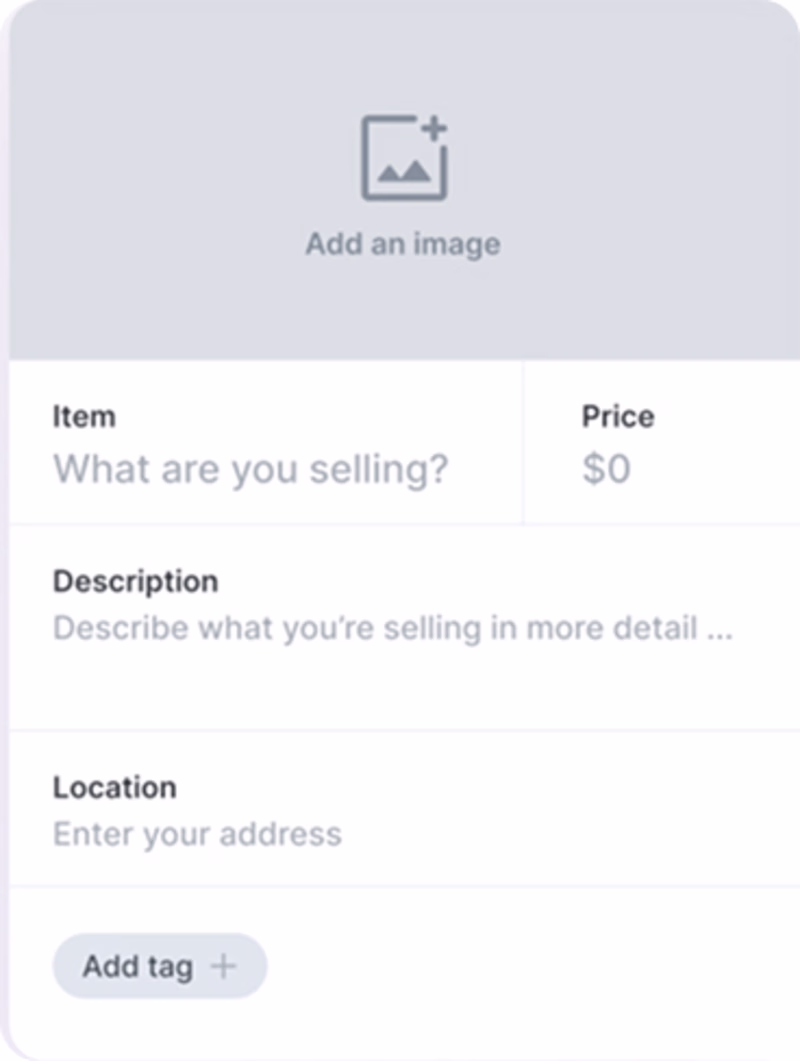The width and height of the screenshot is (800, 1061).
Task: Click the Item label
Action: [x=85, y=416]
